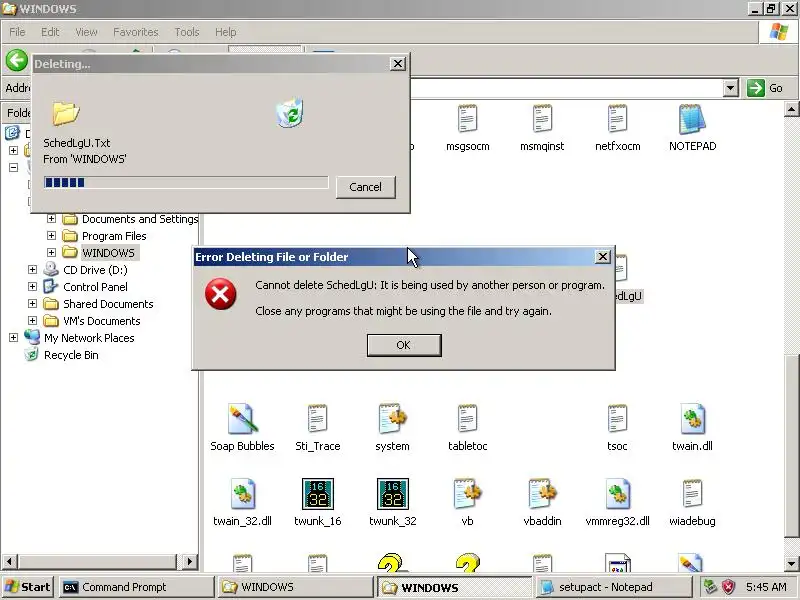
Task: Select the msgsocm file icon
Action: (467, 119)
